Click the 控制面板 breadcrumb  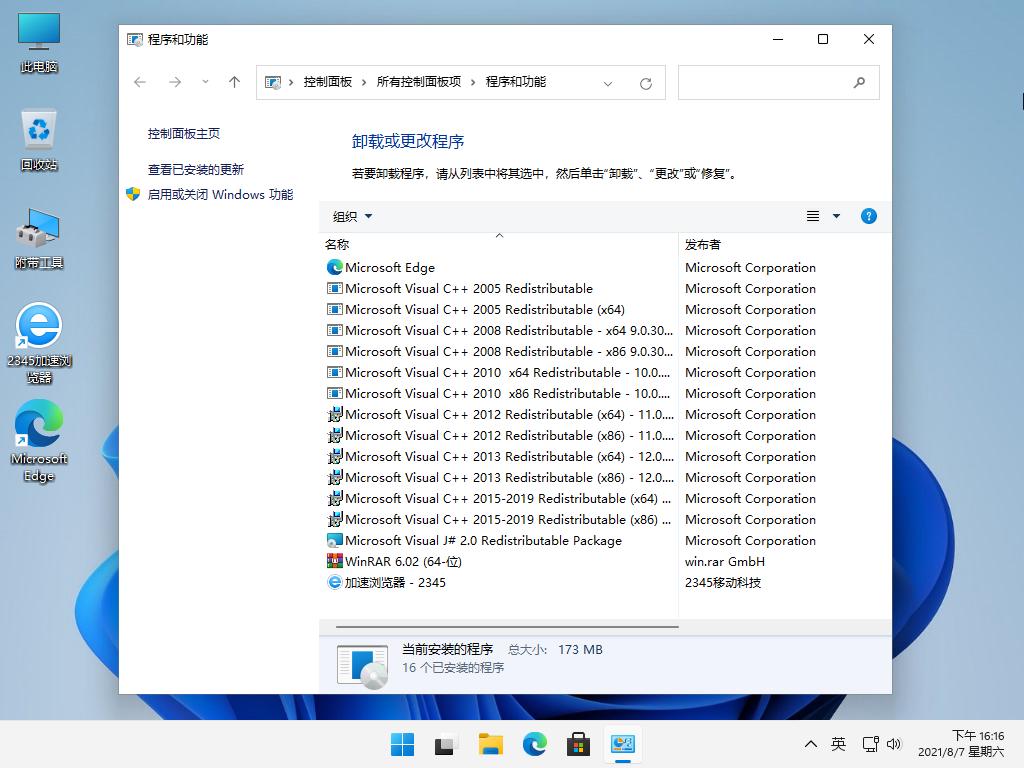click(x=328, y=82)
